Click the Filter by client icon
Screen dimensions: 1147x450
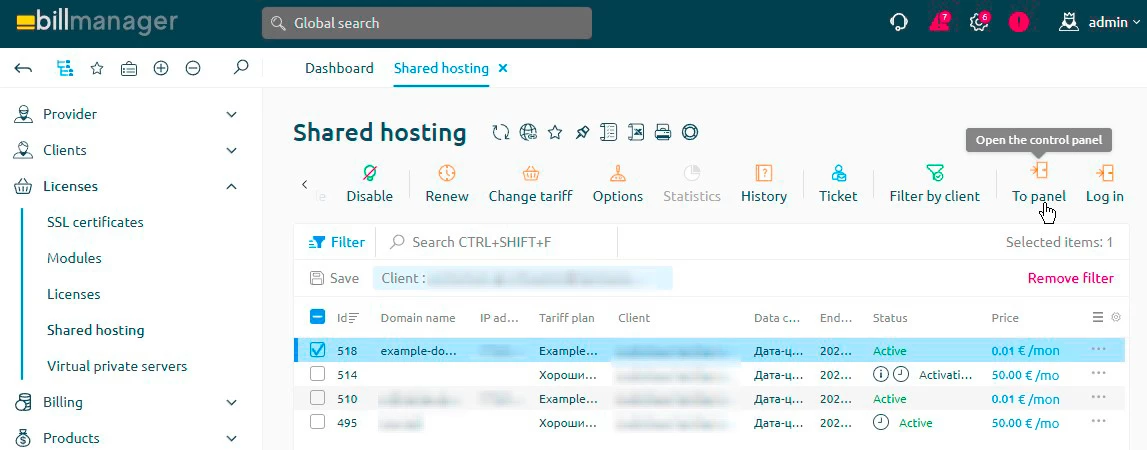pos(934,173)
